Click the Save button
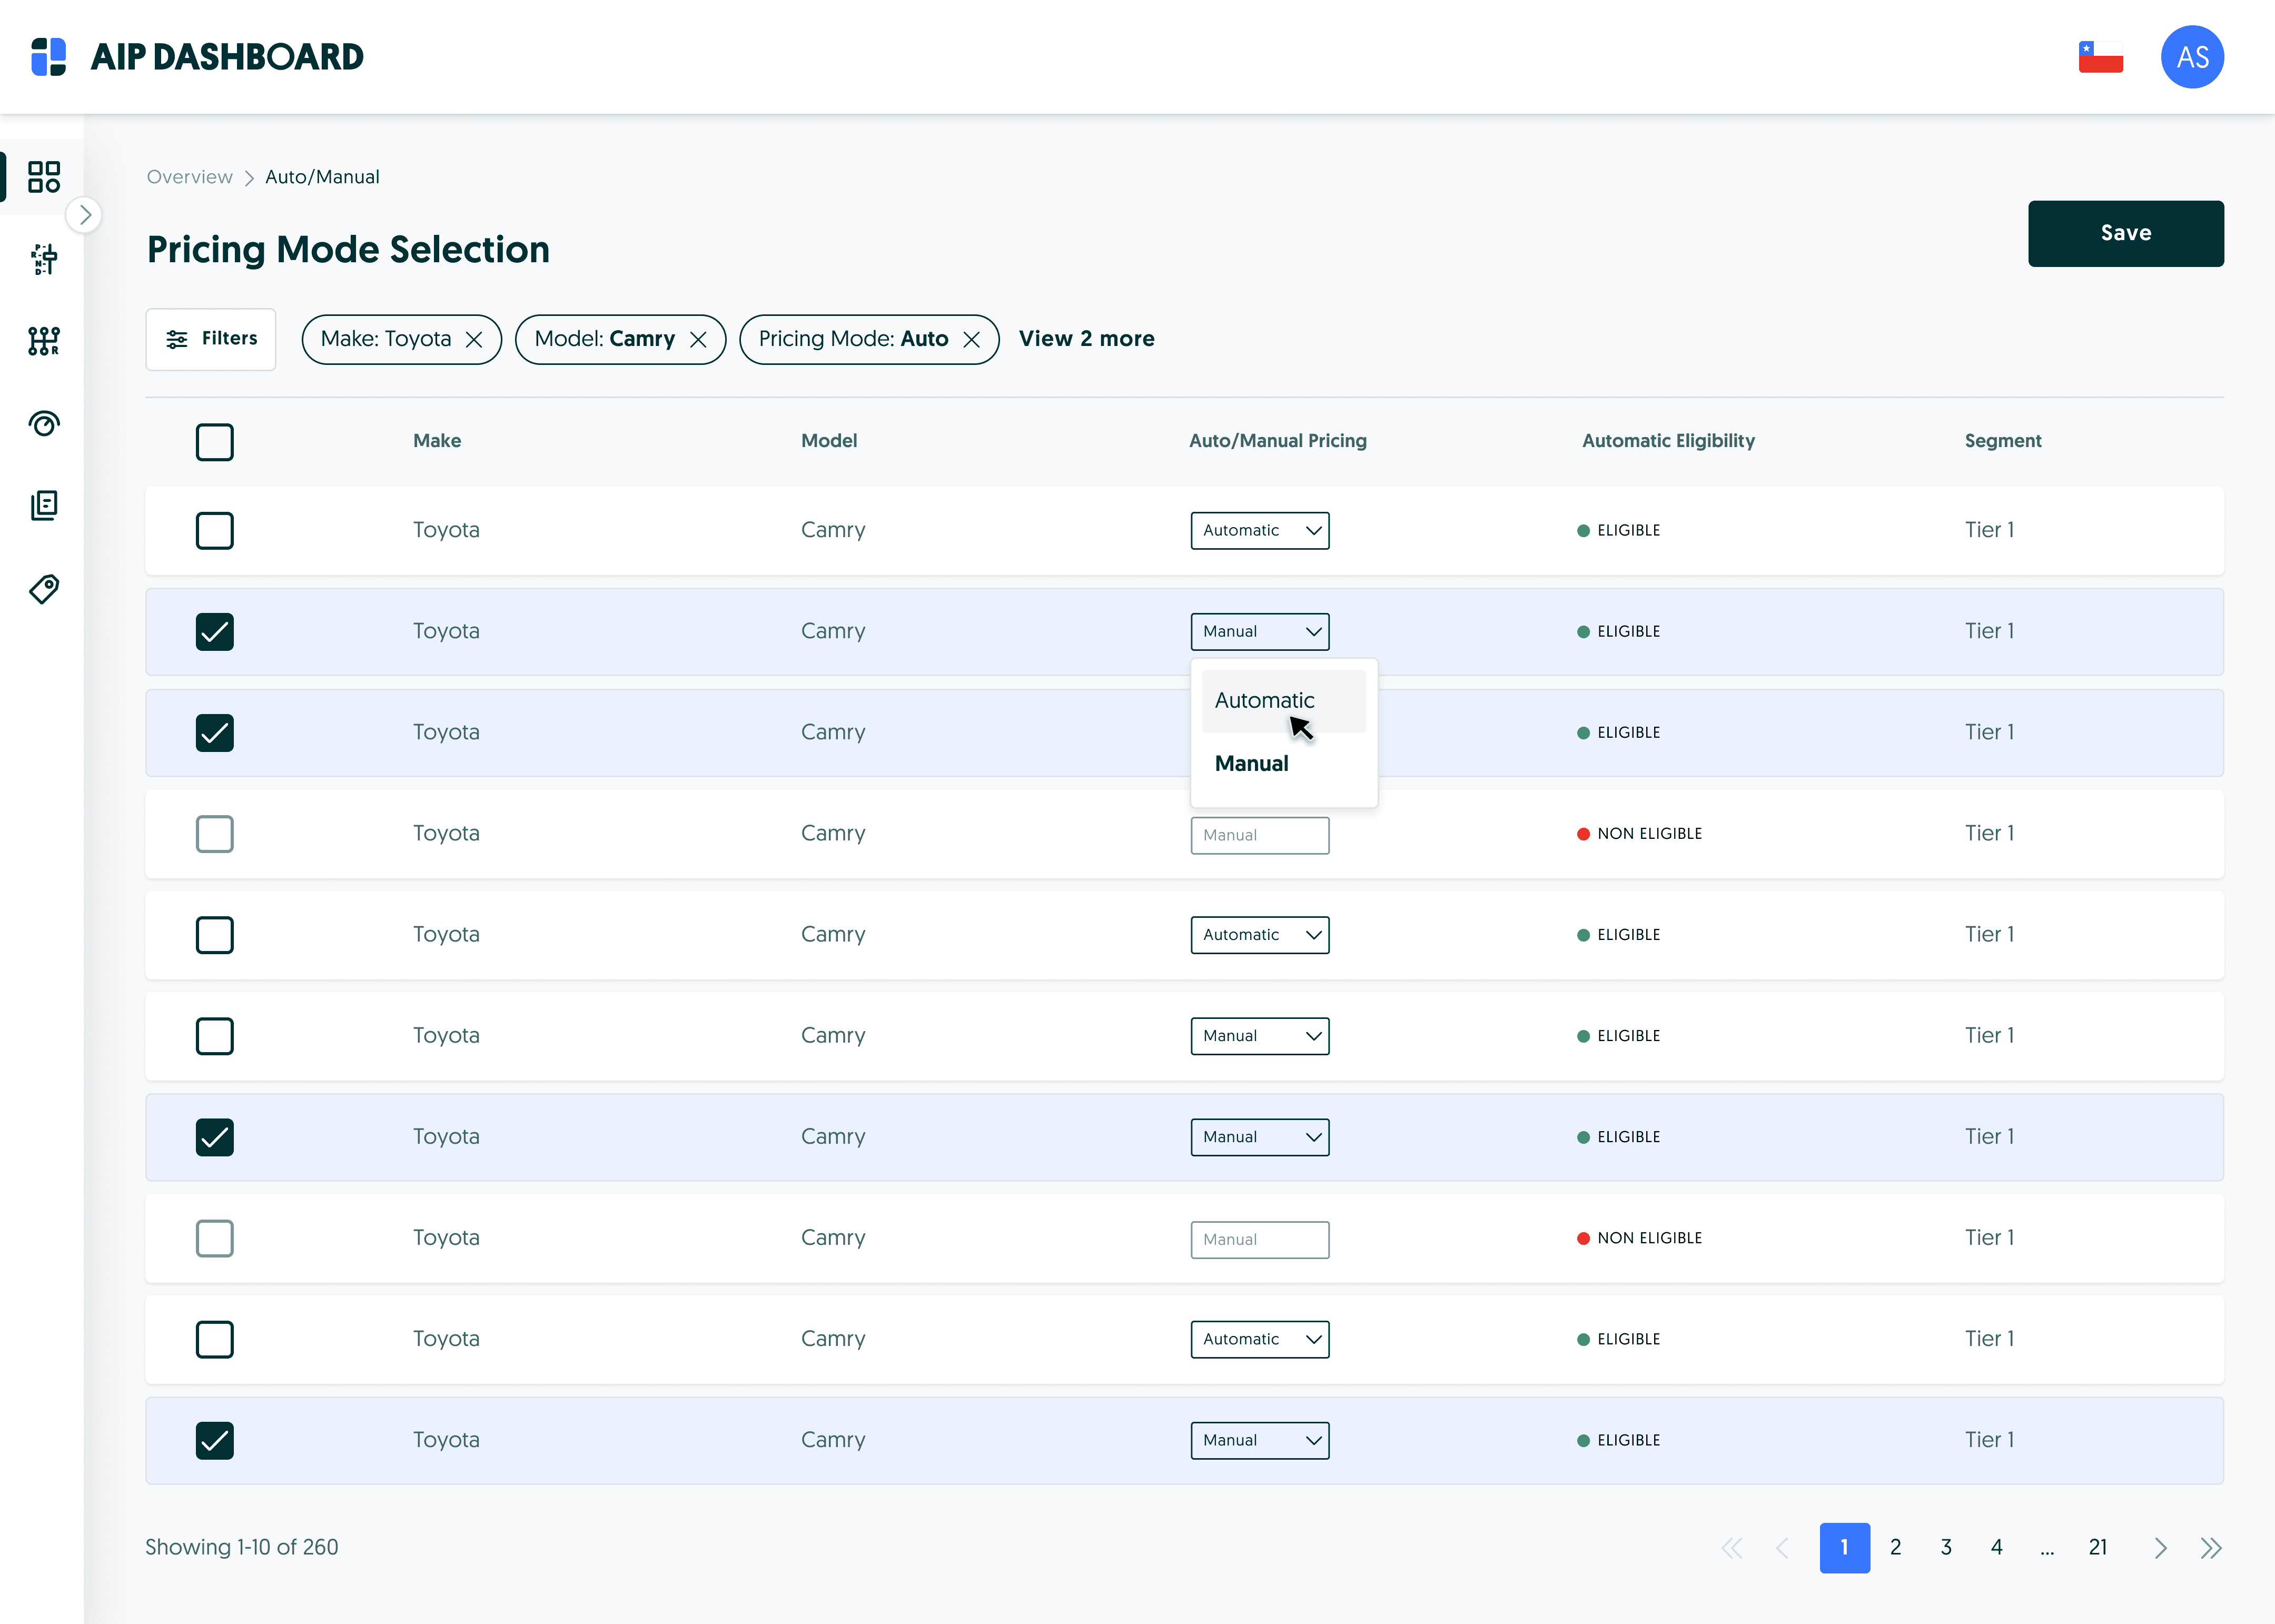Viewport: 2275px width, 1624px height. [2125, 233]
